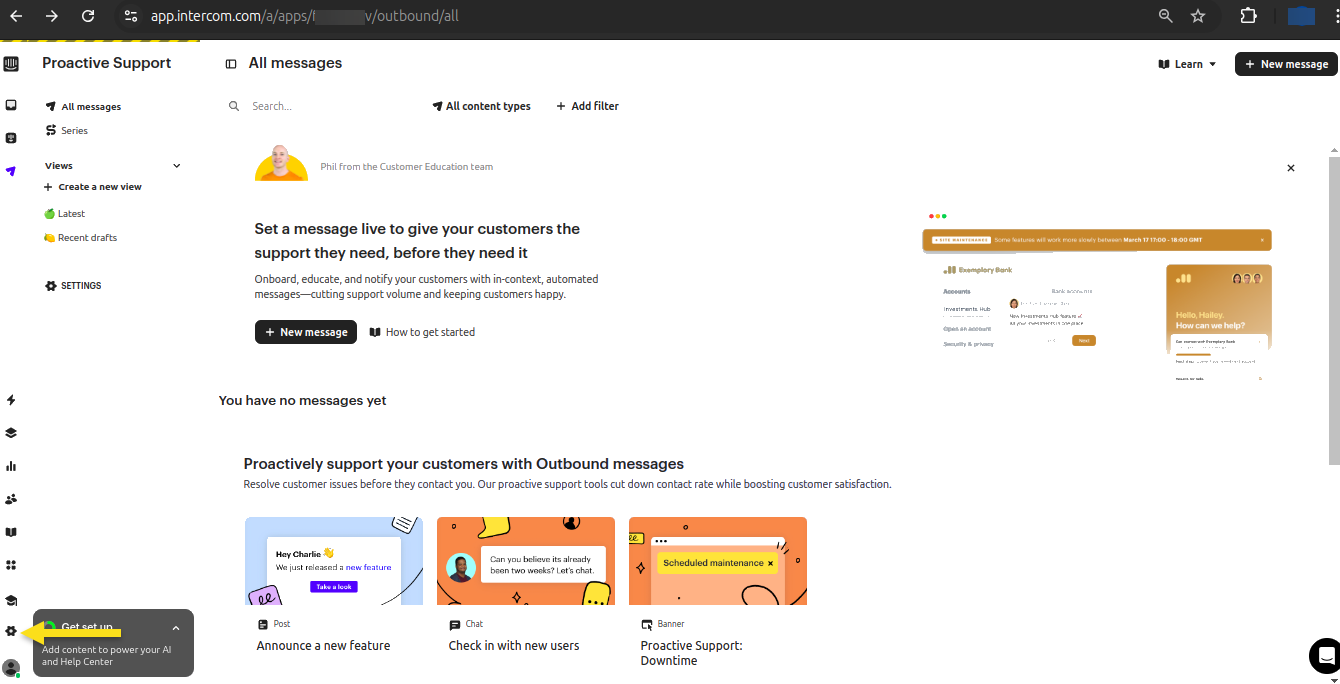Open the Reports bar chart icon
This screenshot has width=1340, height=684.
pos(11,466)
